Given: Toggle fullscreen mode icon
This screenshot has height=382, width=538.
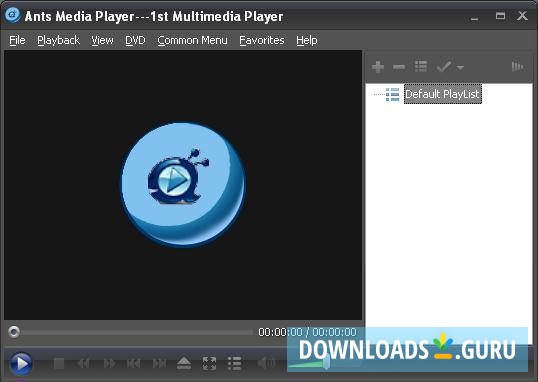Looking at the screenshot, I should click(x=209, y=363).
